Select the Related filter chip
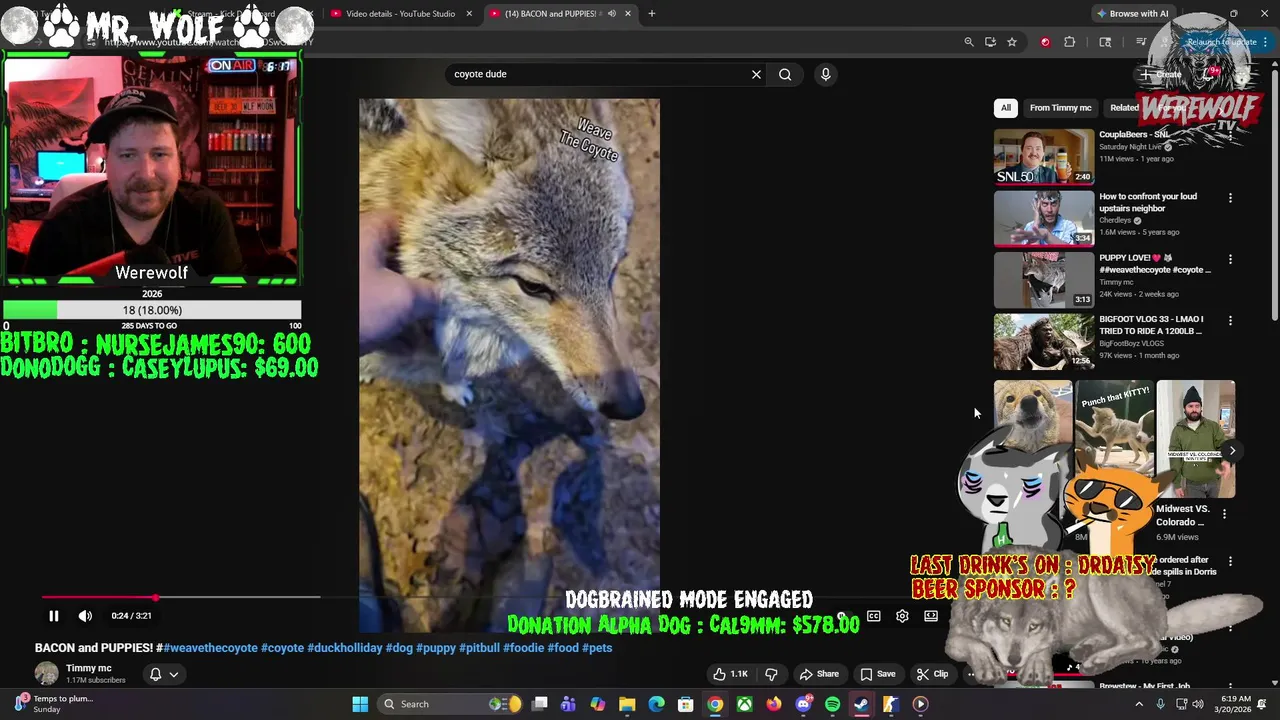This screenshot has height=720, width=1280. pos(1124,108)
